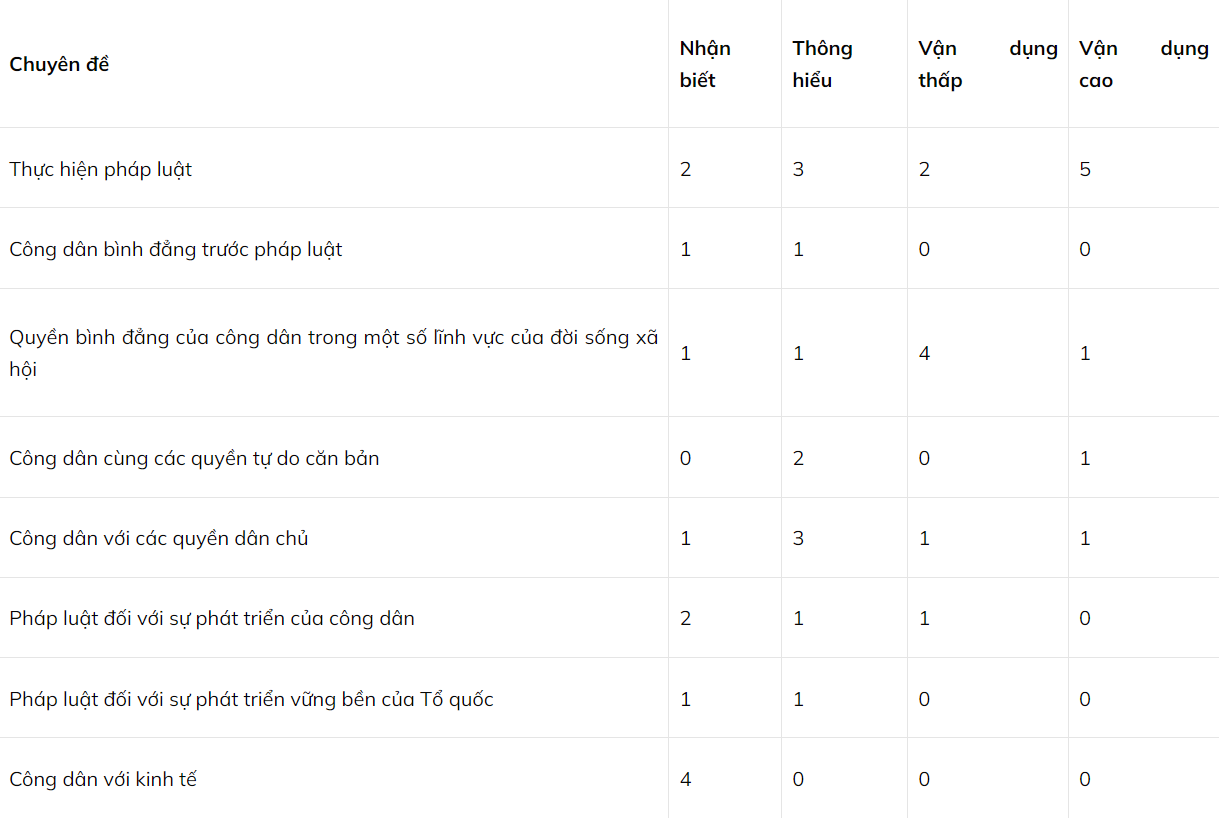The width and height of the screenshot is (1219, 818).
Task: Click the "Chuyên đề" column header
Action: click(x=59, y=64)
